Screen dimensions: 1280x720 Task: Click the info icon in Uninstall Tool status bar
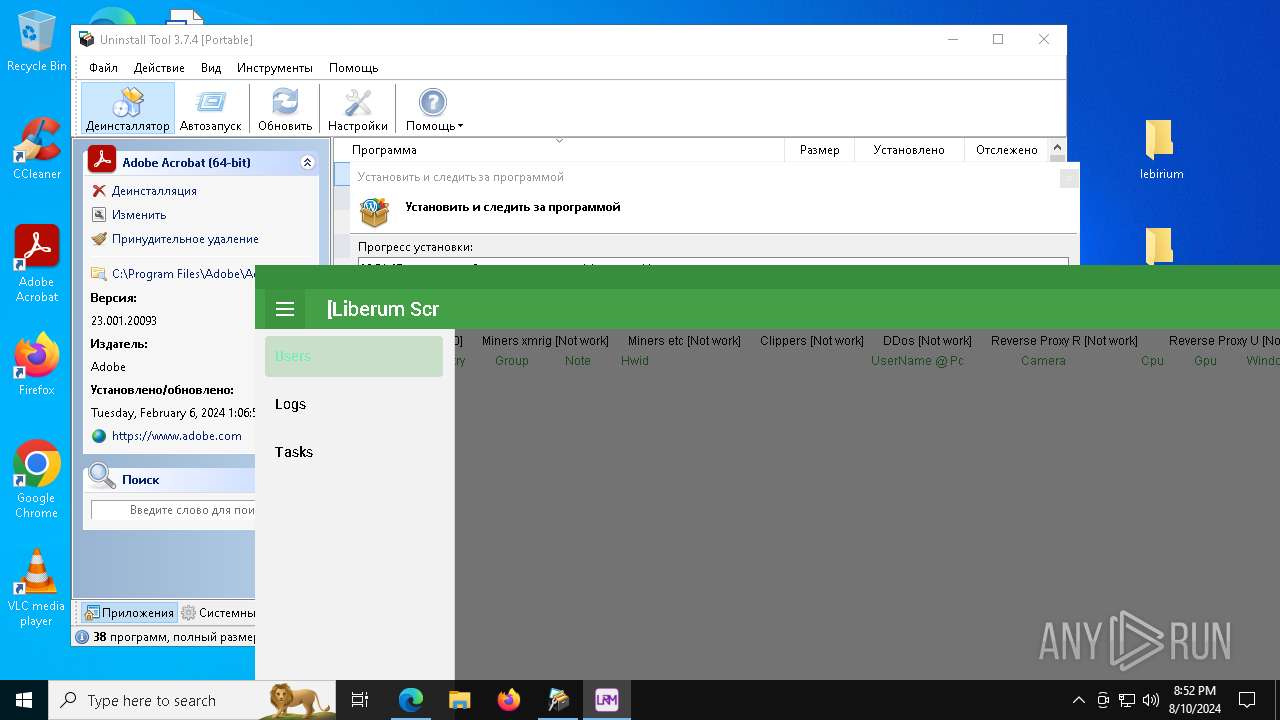coord(83,637)
